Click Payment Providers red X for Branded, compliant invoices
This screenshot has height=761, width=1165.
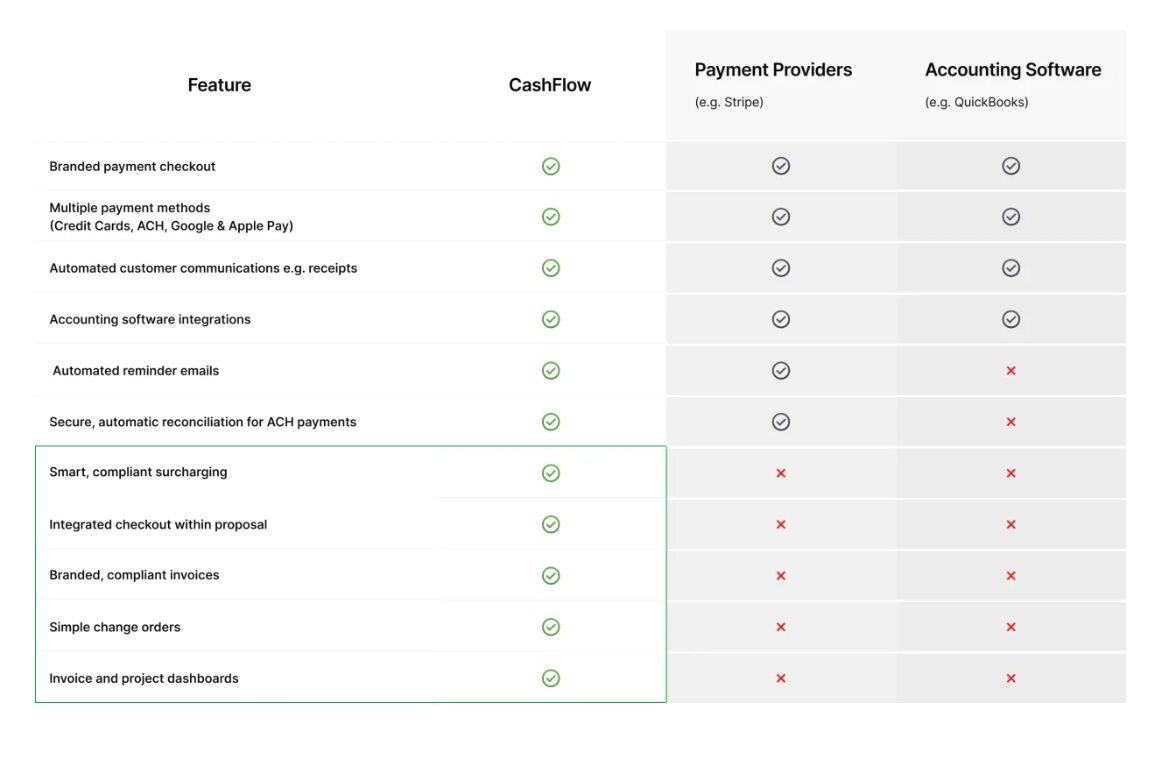coord(781,576)
